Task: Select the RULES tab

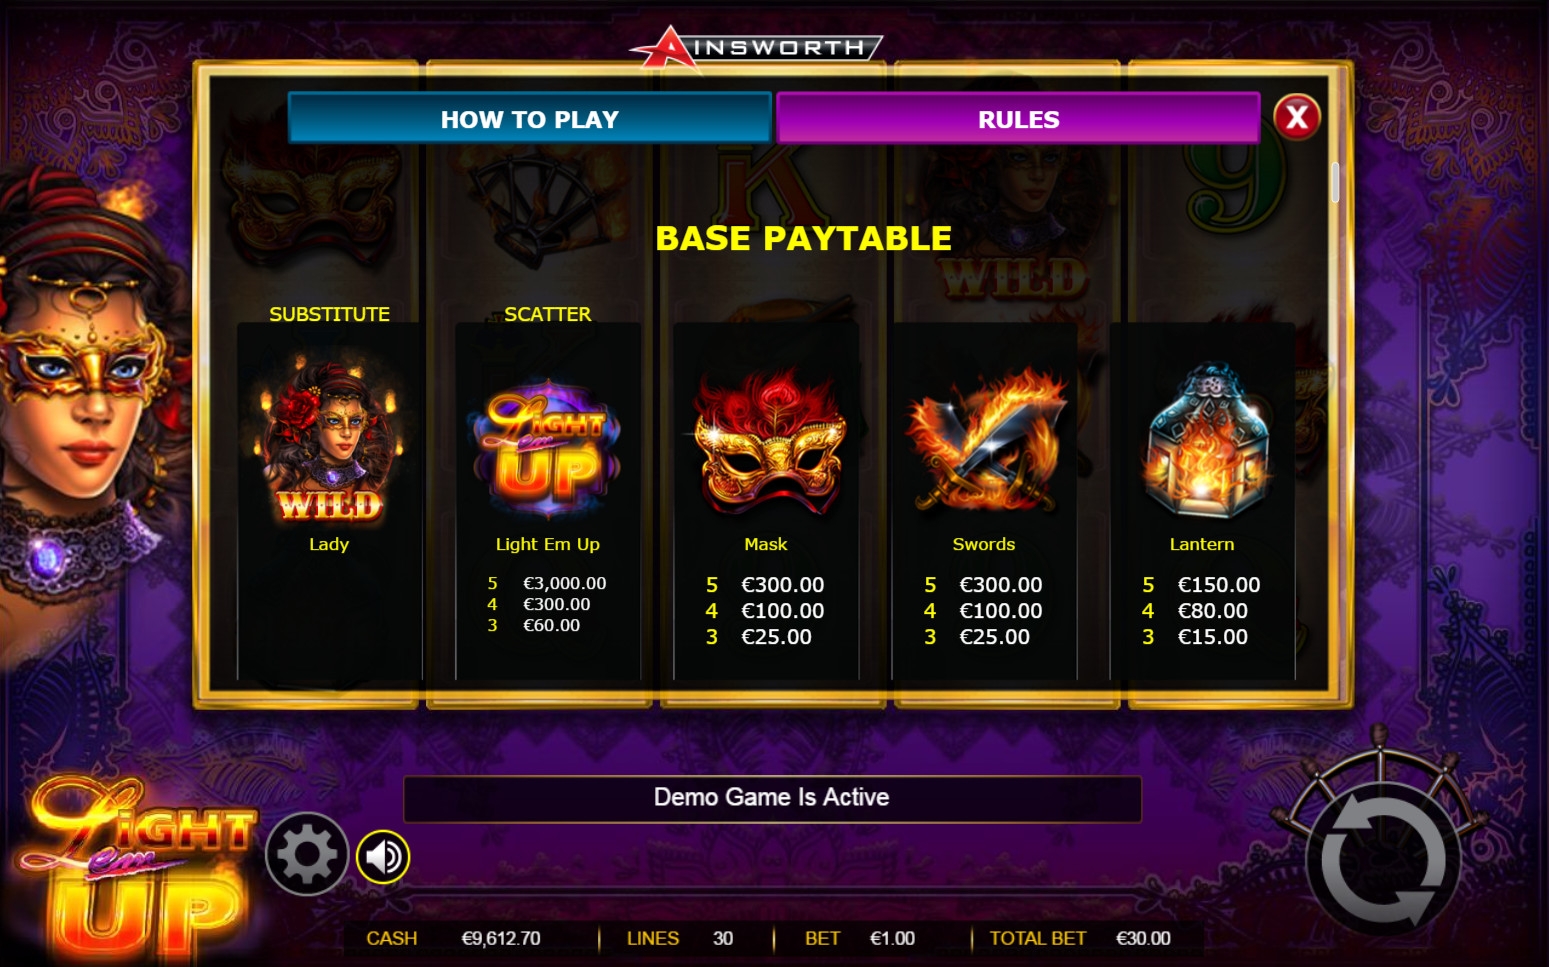Action: [x=1018, y=119]
